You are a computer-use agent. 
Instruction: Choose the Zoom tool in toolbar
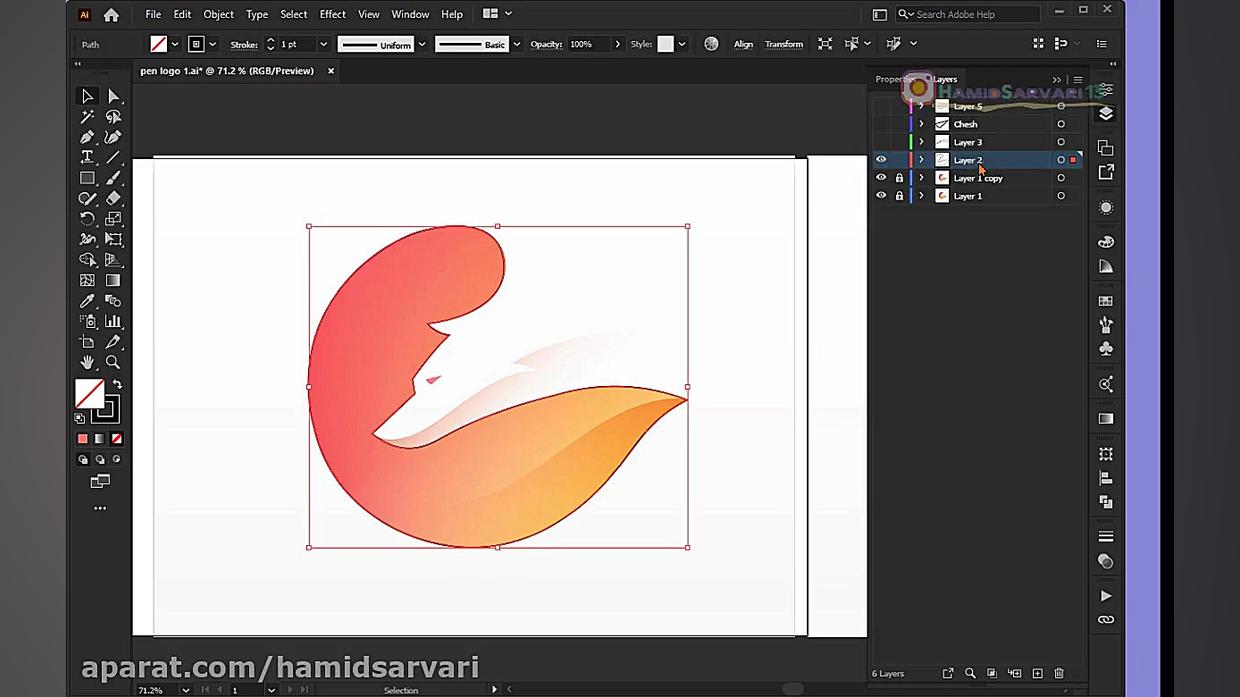tap(113, 362)
